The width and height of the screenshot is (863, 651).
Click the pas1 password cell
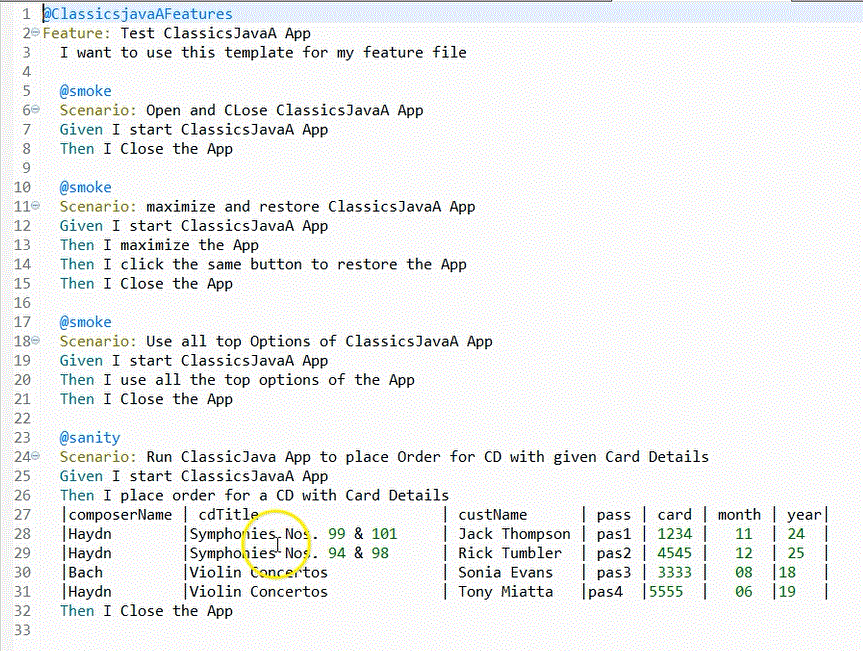pos(613,533)
